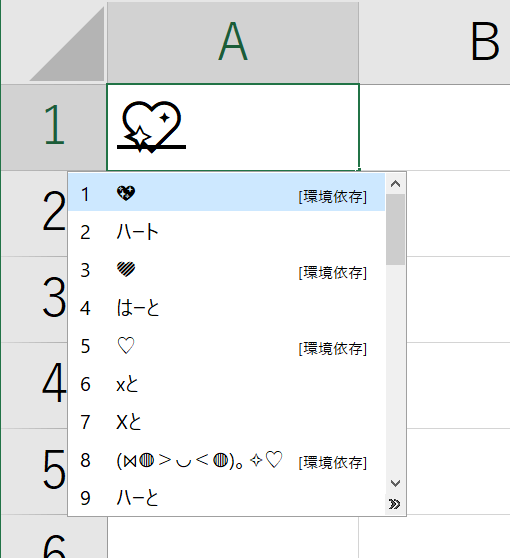
Task: Select row 3 header
Action: tap(34, 299)
